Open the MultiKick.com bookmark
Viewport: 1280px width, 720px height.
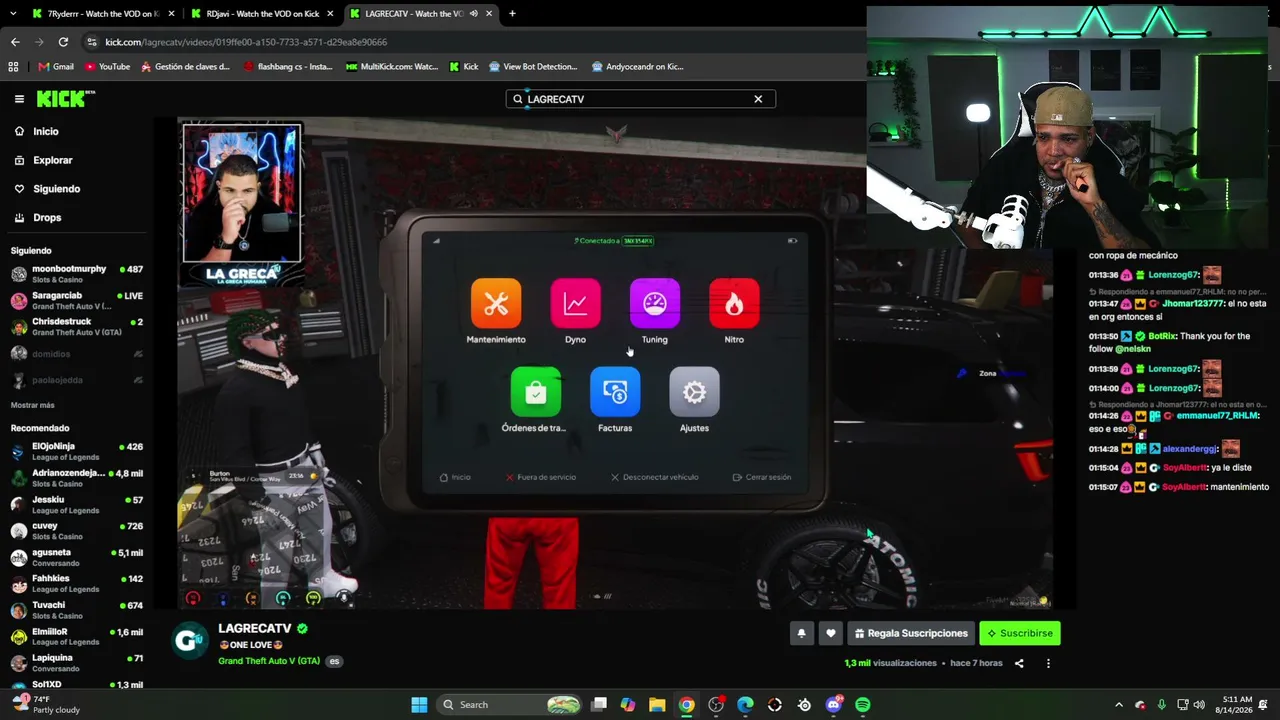392,67
